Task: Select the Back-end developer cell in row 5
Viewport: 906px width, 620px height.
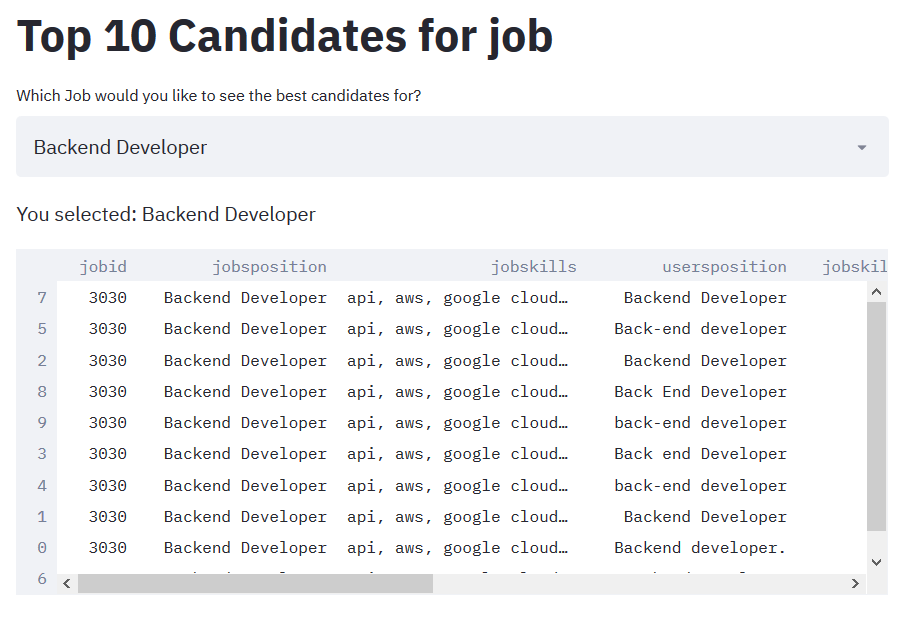Action: point(700,329)
